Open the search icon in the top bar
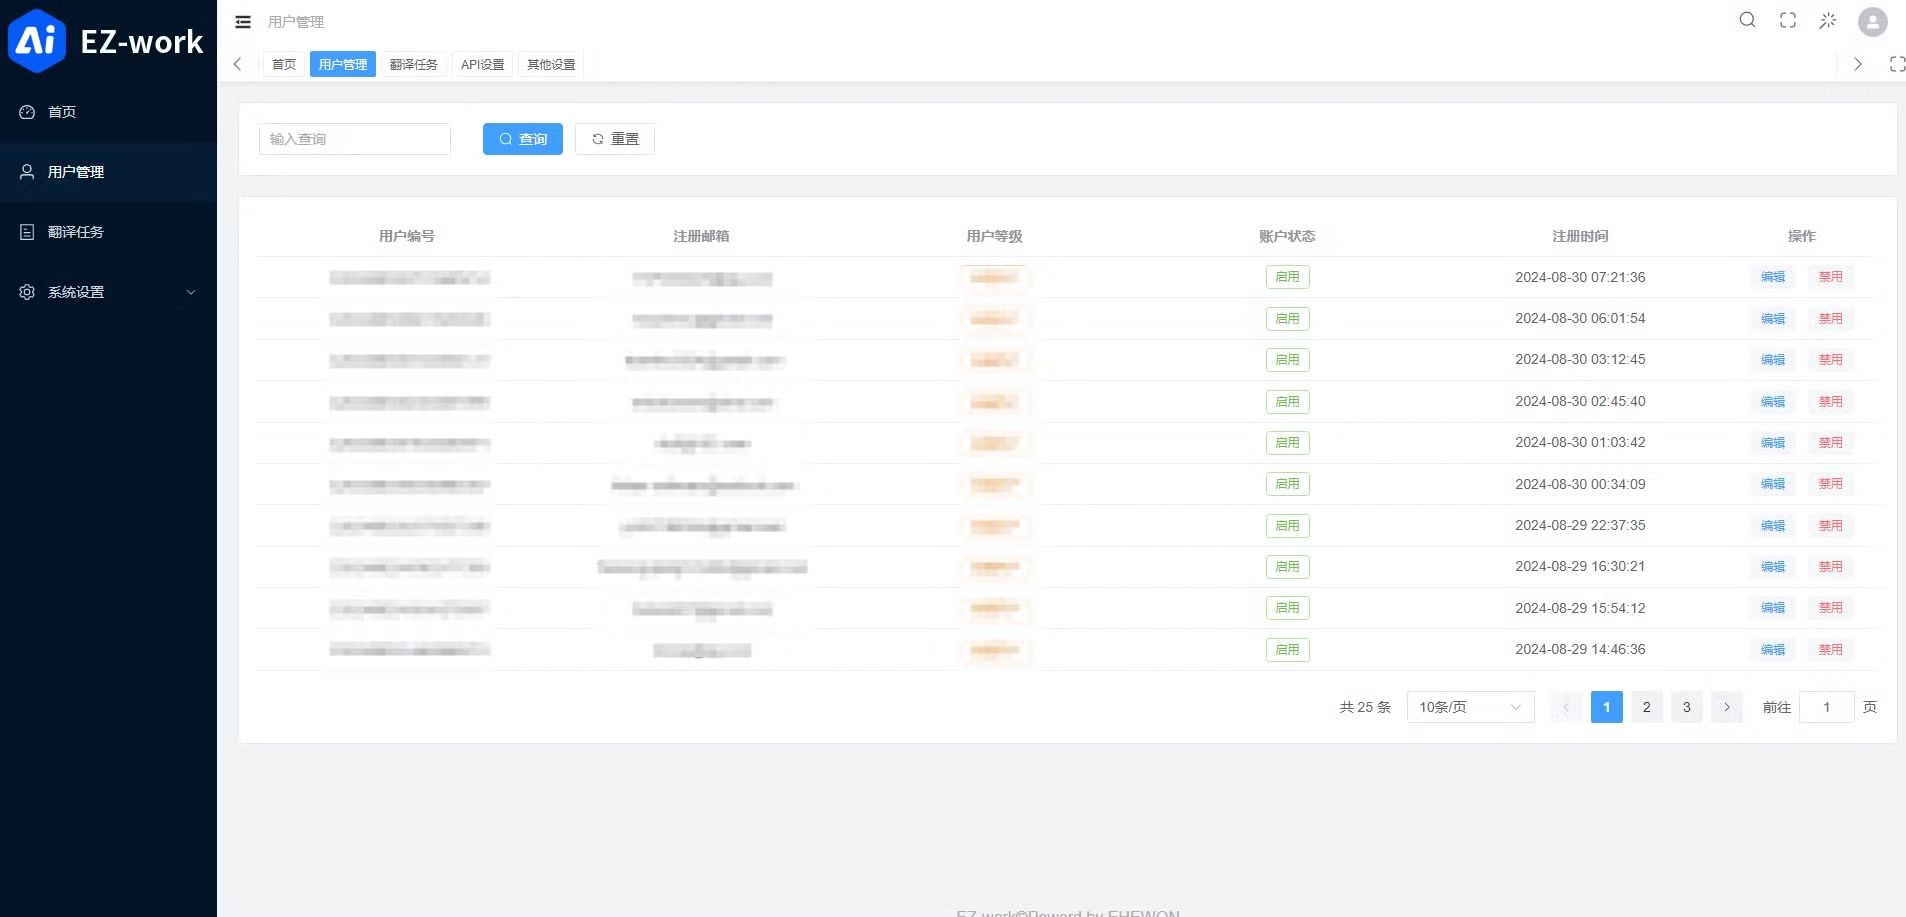 click(x=1747, y=20)
